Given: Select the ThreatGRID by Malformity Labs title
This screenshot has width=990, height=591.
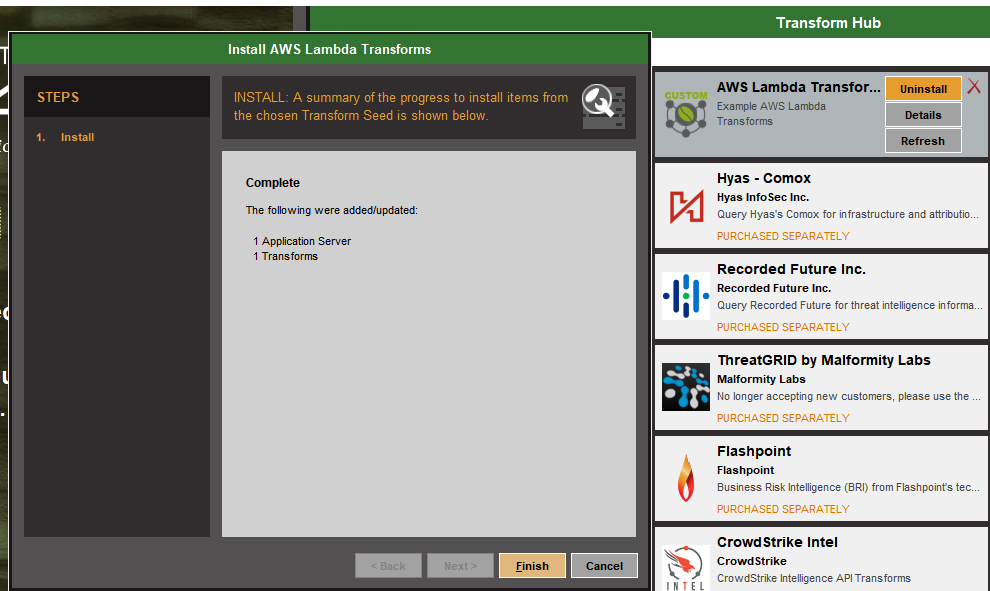Looking at the screenshot, I should 824,360.
